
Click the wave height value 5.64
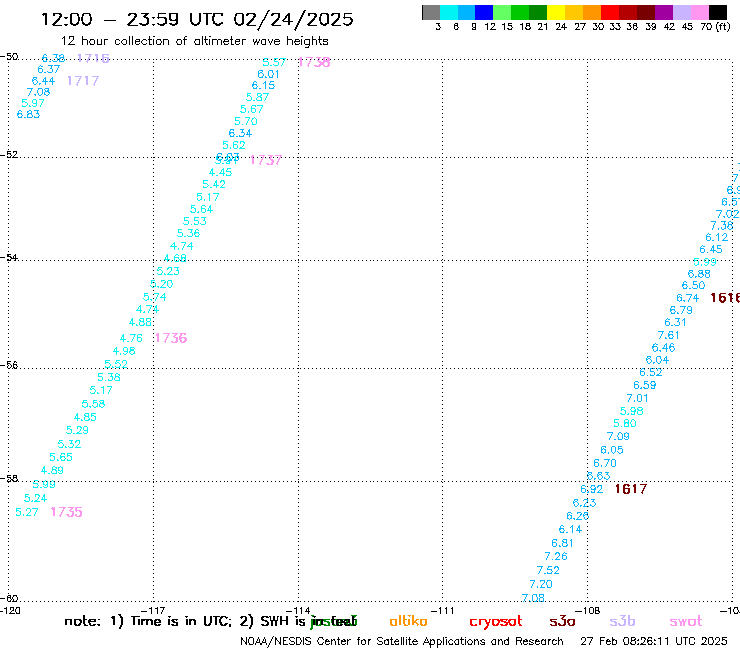[202, 209]
